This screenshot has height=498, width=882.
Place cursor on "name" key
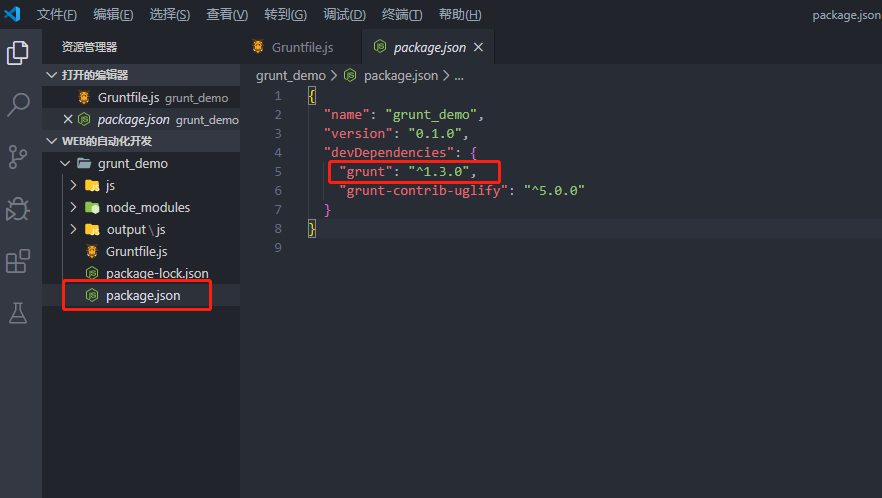click(346, 114)
